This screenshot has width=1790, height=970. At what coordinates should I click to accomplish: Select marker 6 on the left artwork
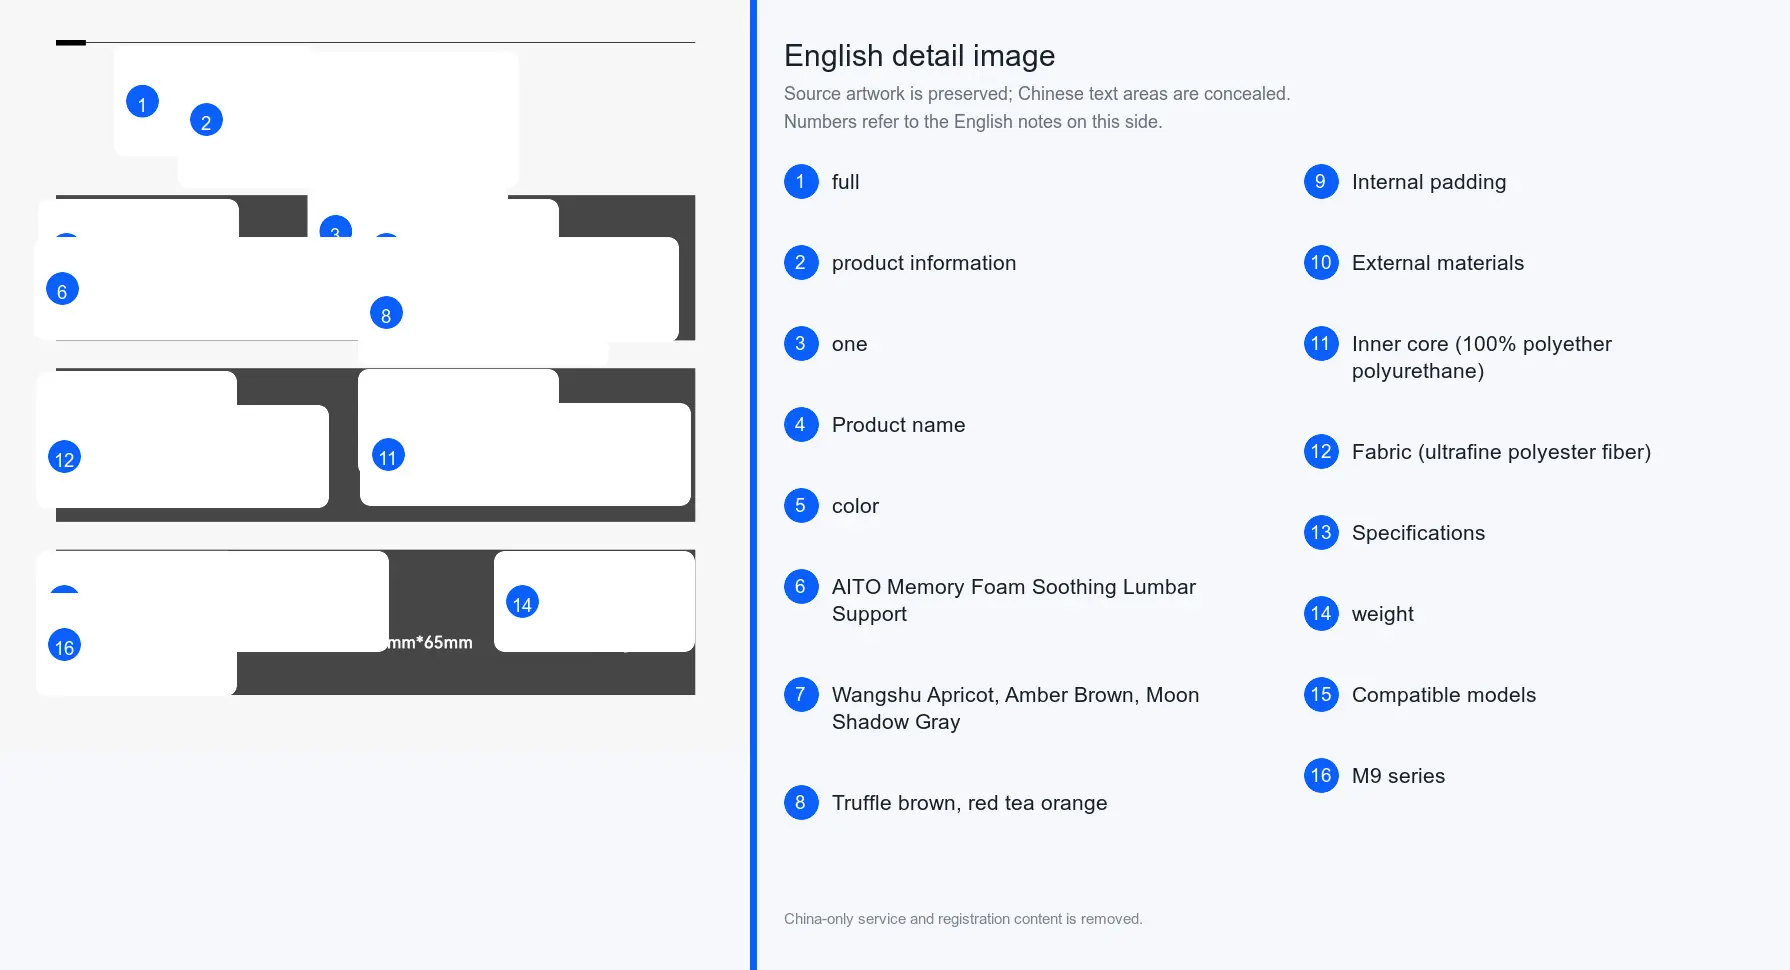tap(62, 289)
